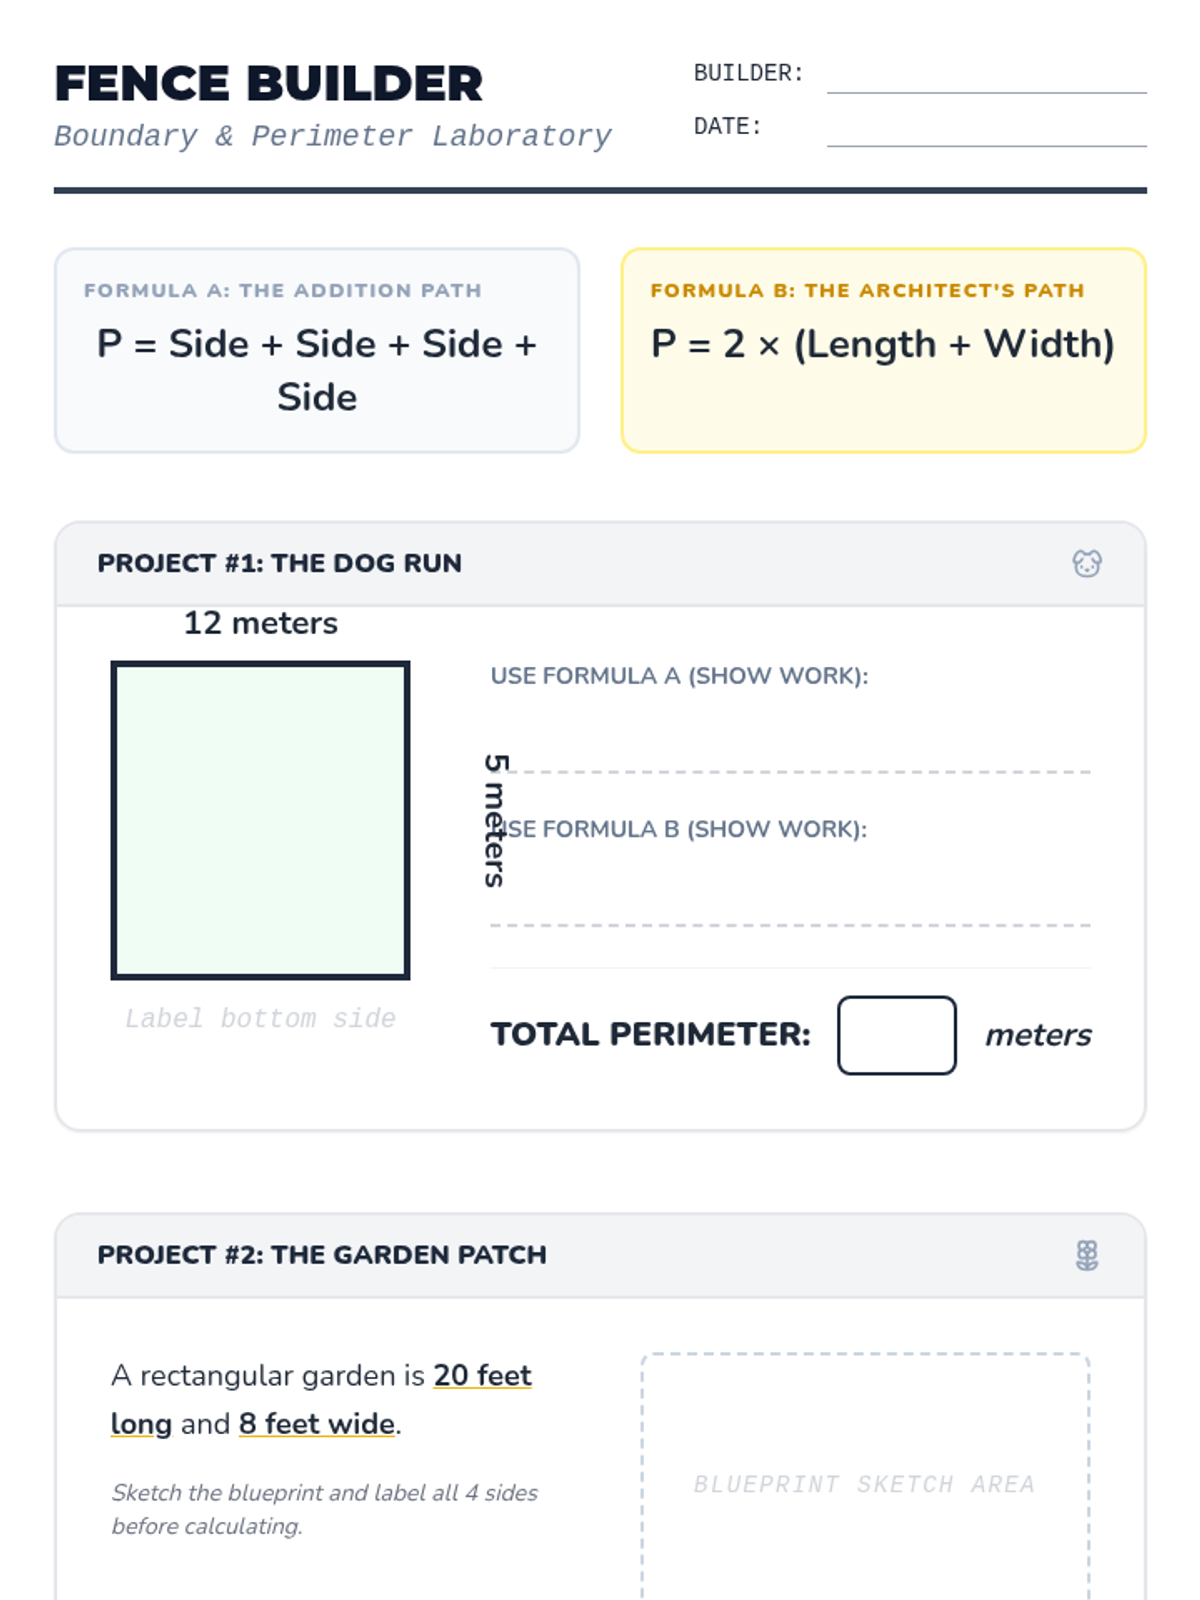1200x1600 pixels.
Task: Click the Formula B show-work line
Action: [790, 903]
